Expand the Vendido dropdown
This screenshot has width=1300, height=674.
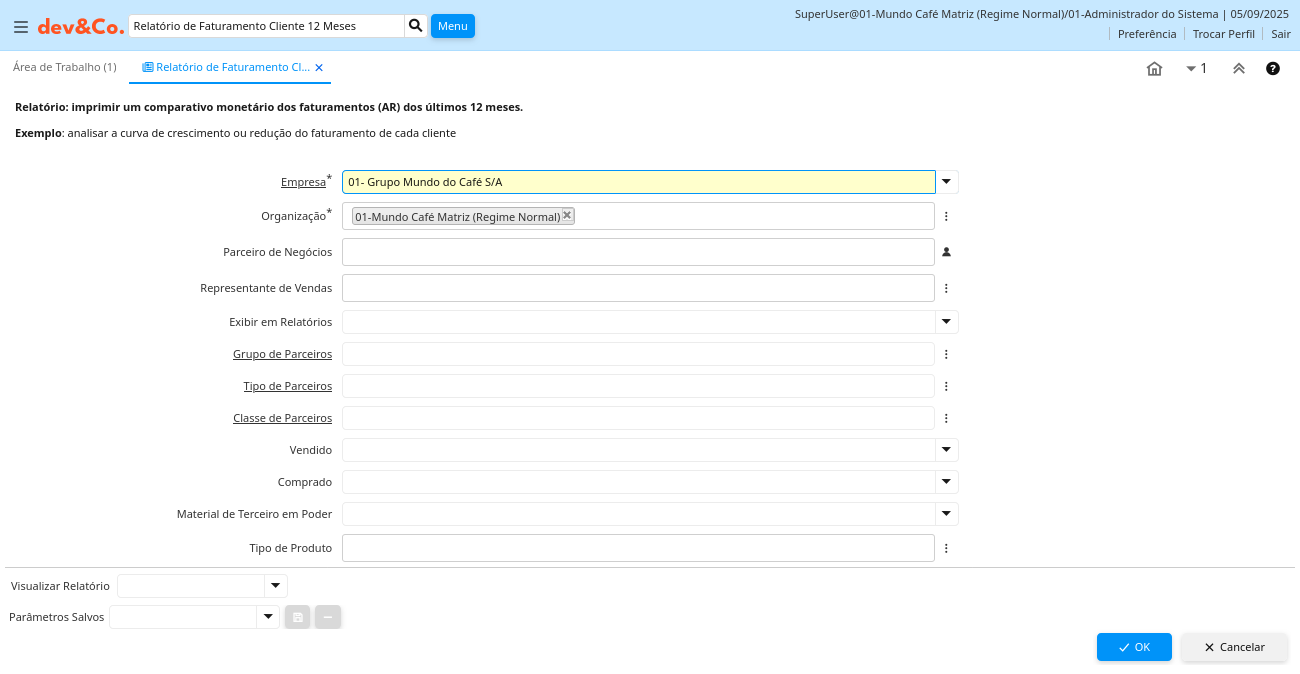[946, 450]
